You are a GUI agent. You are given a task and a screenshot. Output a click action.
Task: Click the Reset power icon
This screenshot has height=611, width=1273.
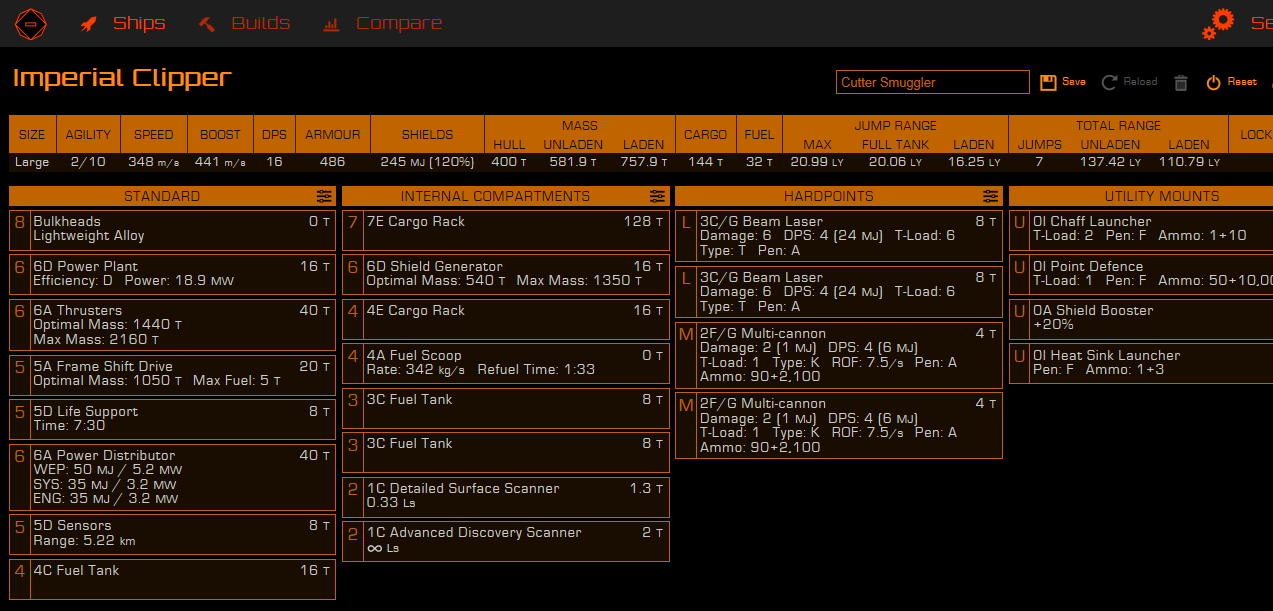coord(1213,82)
